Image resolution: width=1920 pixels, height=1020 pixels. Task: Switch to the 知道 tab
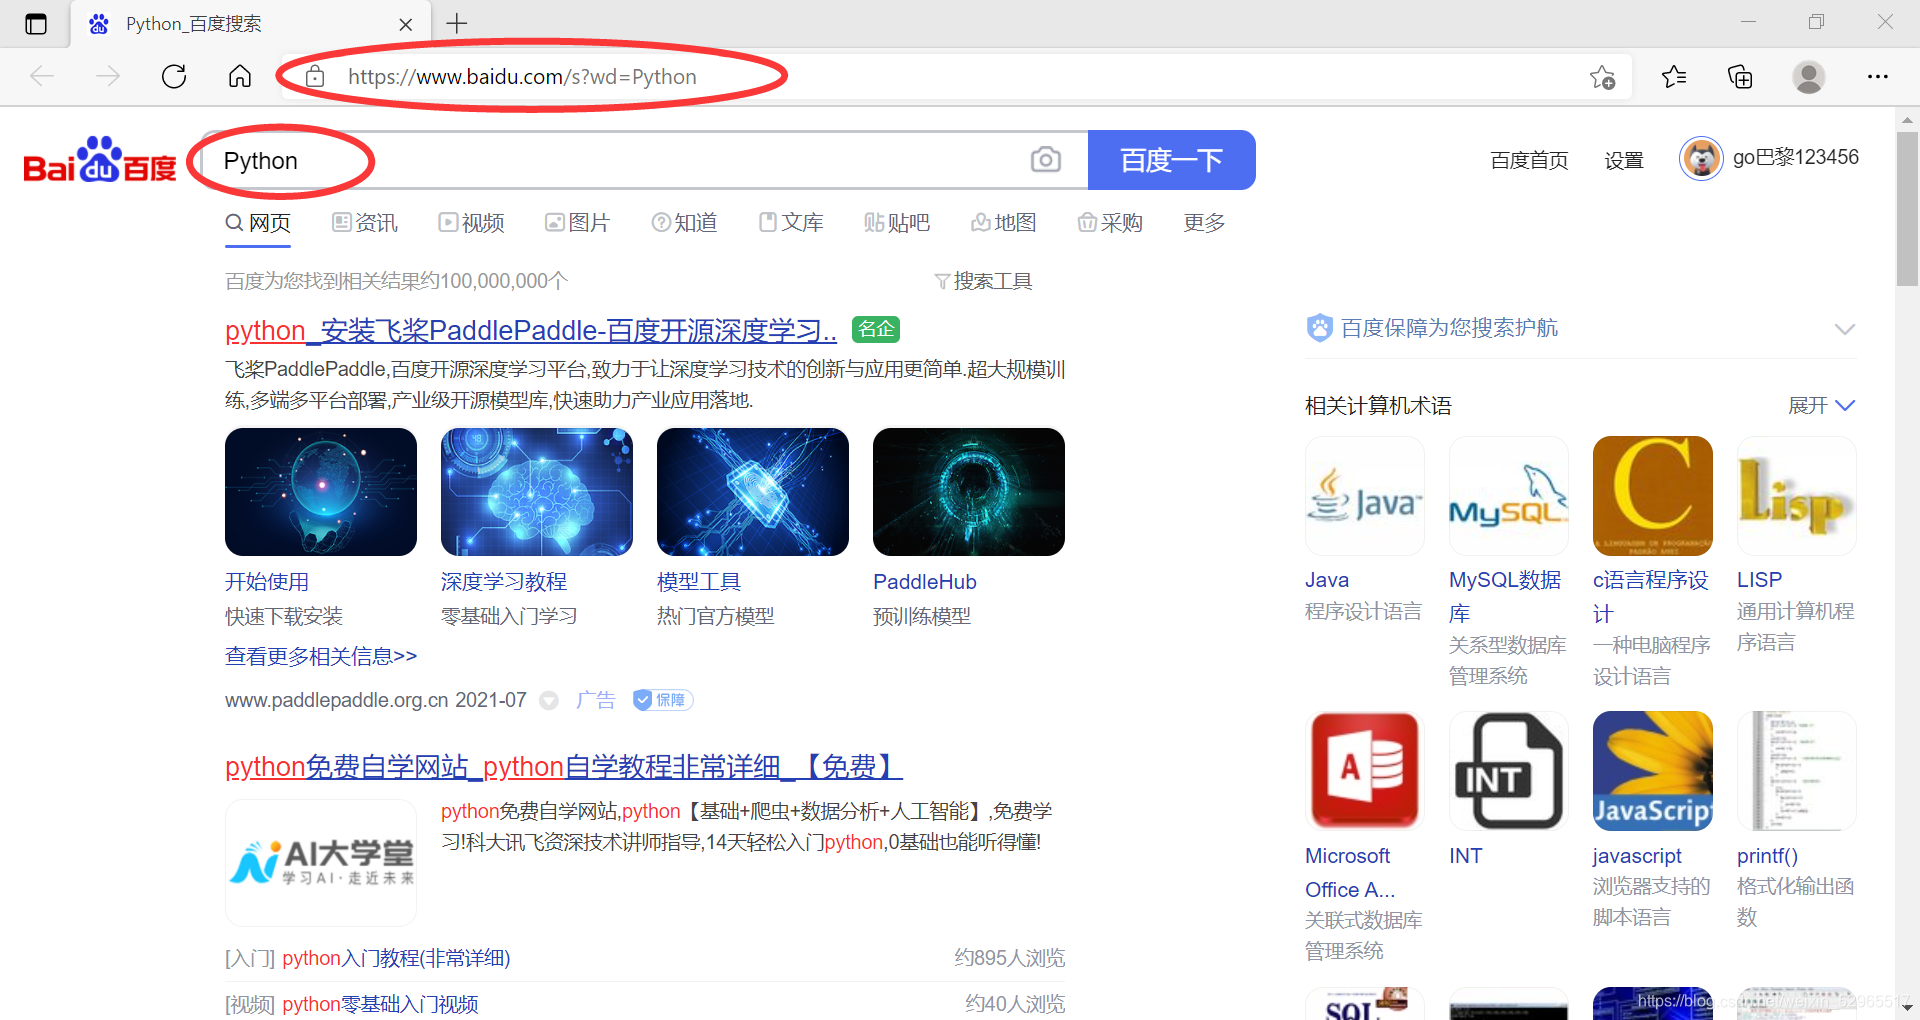click(685, 222)
